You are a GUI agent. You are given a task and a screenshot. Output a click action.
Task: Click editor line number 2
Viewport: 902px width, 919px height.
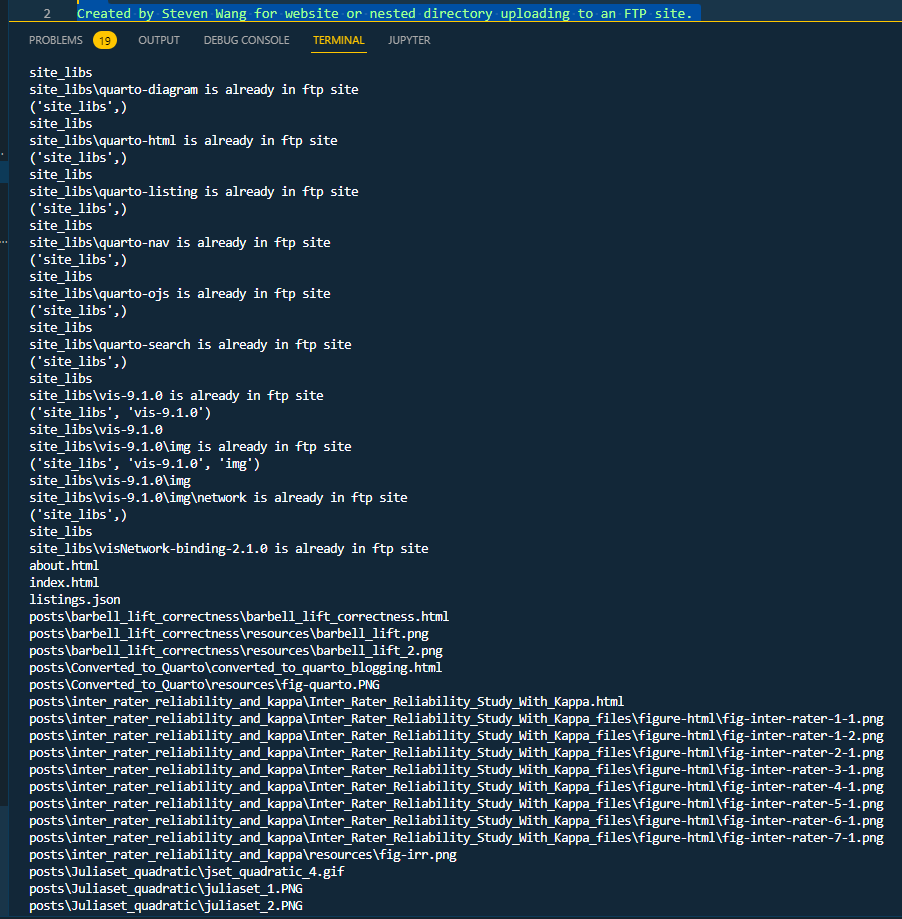pos(47,14)
